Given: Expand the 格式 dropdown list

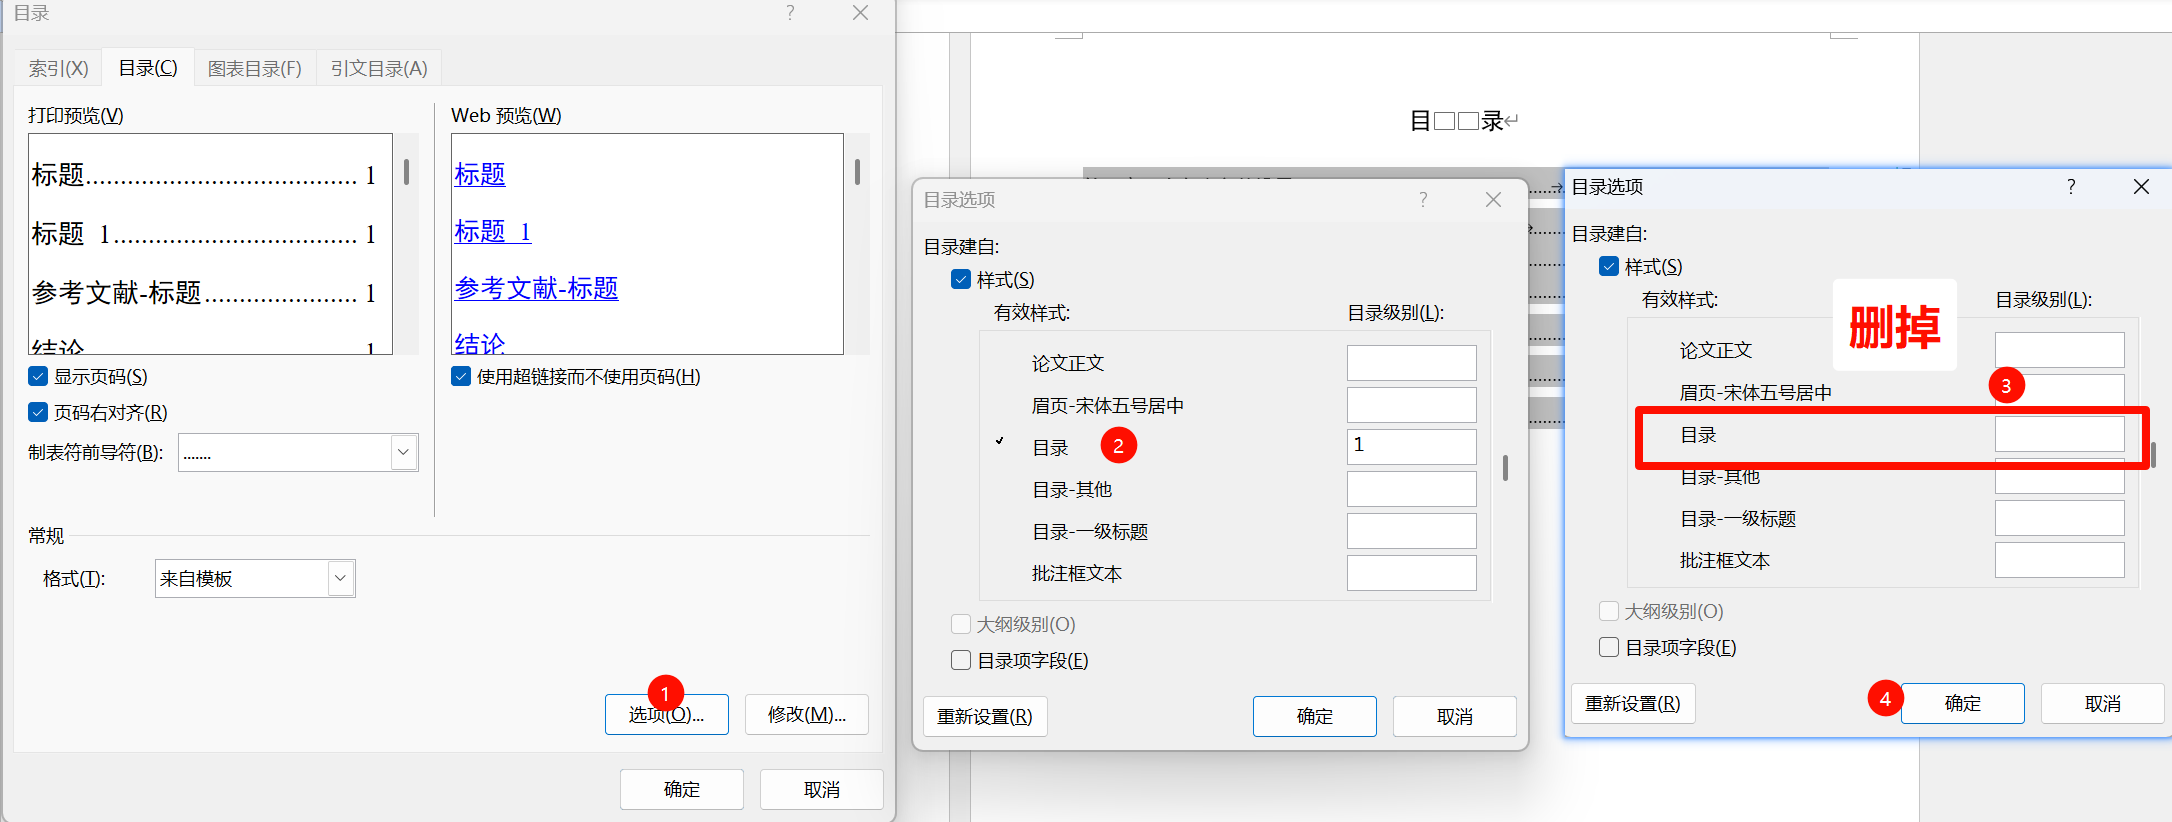Looking at the screenshot, I should tap(340, 579).
